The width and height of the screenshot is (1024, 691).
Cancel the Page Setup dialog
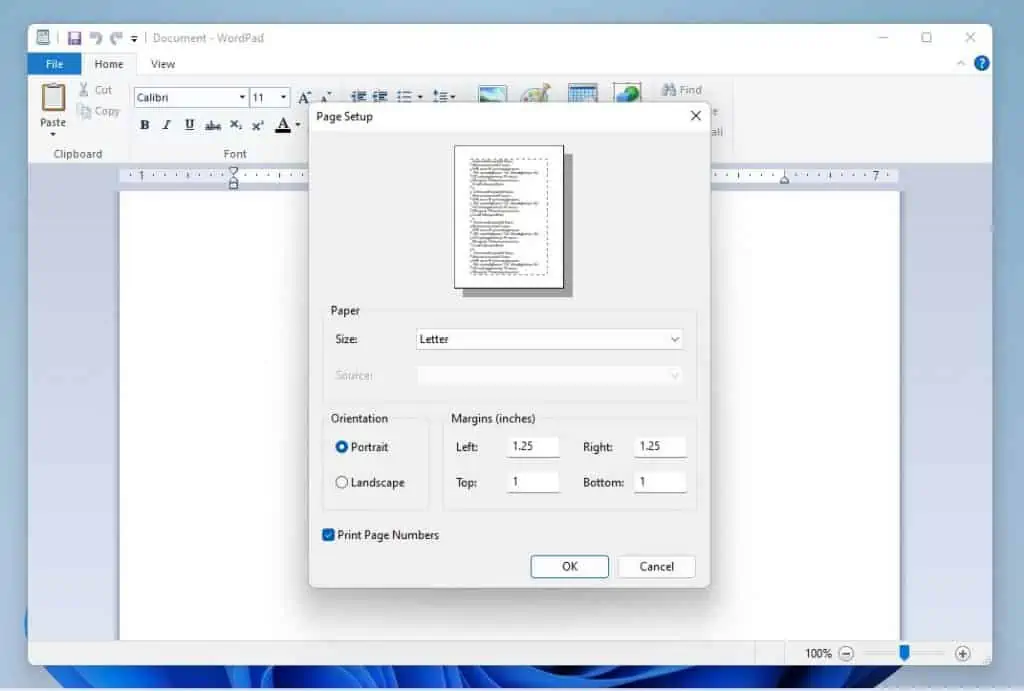coord(656,566)
